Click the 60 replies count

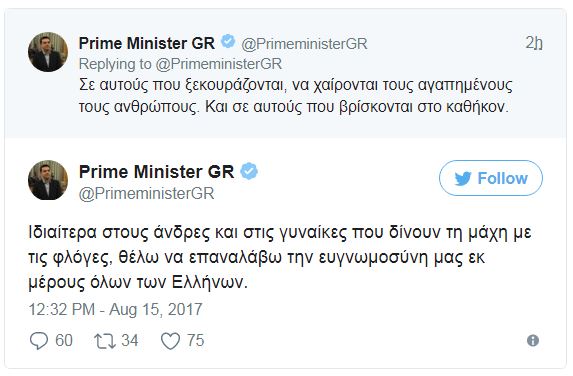pos(64,341)
